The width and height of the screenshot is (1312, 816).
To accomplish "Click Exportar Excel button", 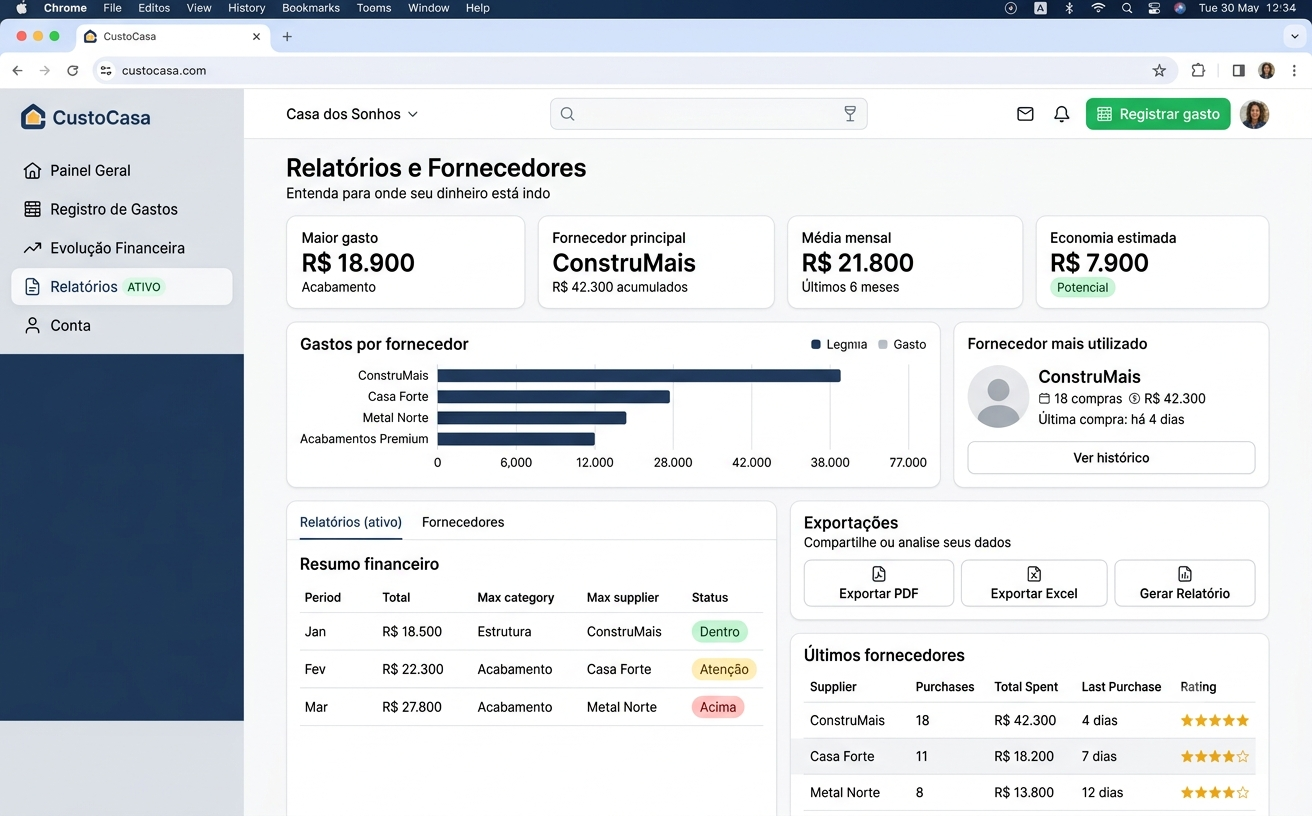I will click(x=1034, y=583).
